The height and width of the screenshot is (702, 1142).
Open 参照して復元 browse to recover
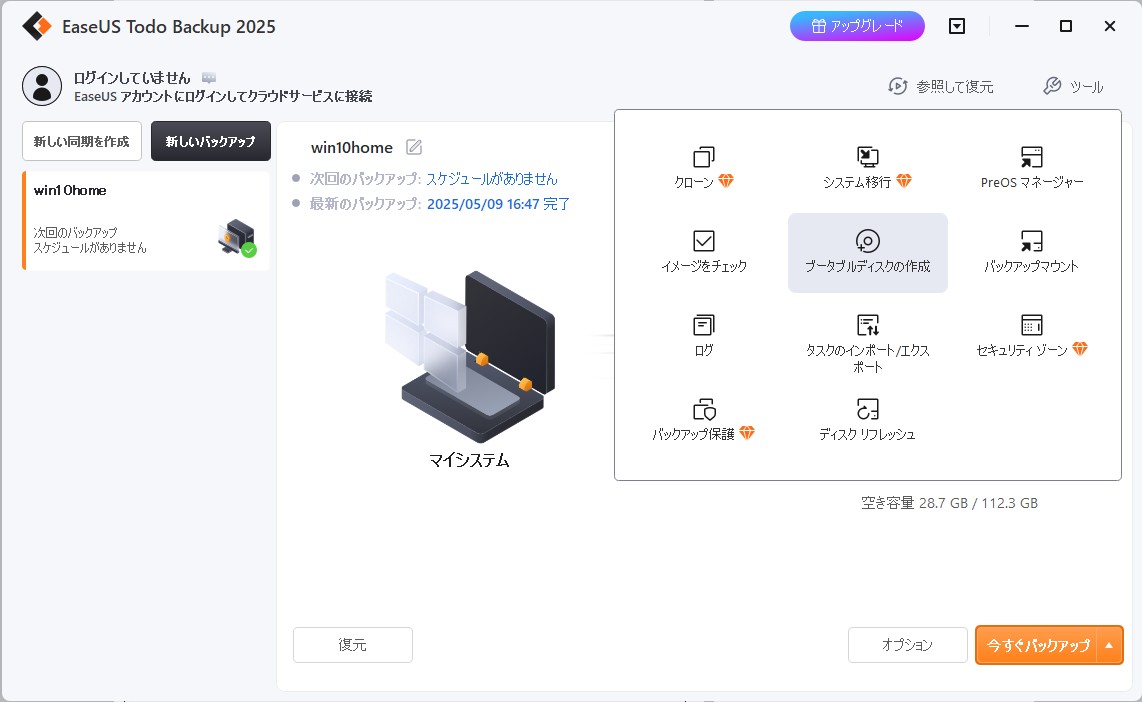(x=940, y=87)
